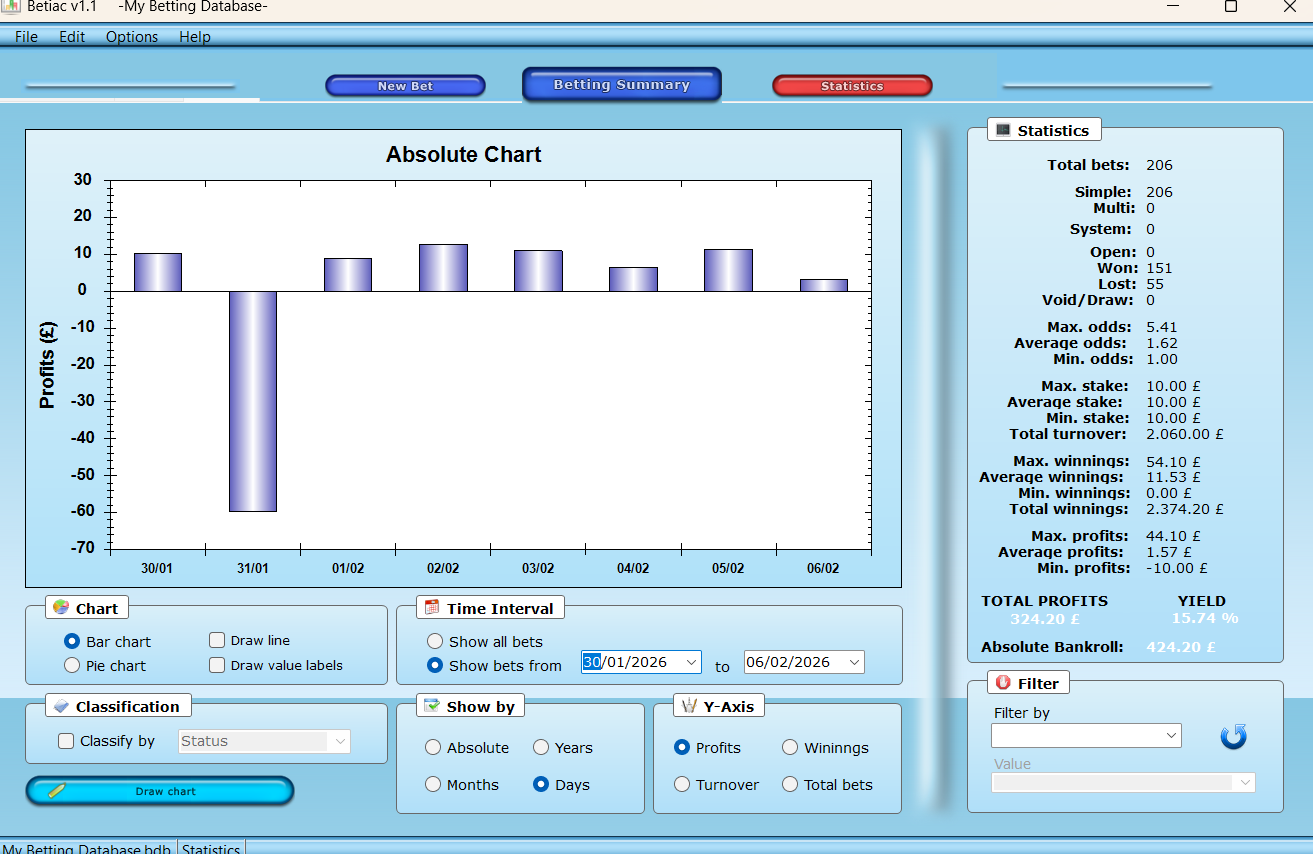The width and height of the screenshot is (1313, 854).
Task: Switch to the Statistics tab at bottom
Action: coord(211,848)
